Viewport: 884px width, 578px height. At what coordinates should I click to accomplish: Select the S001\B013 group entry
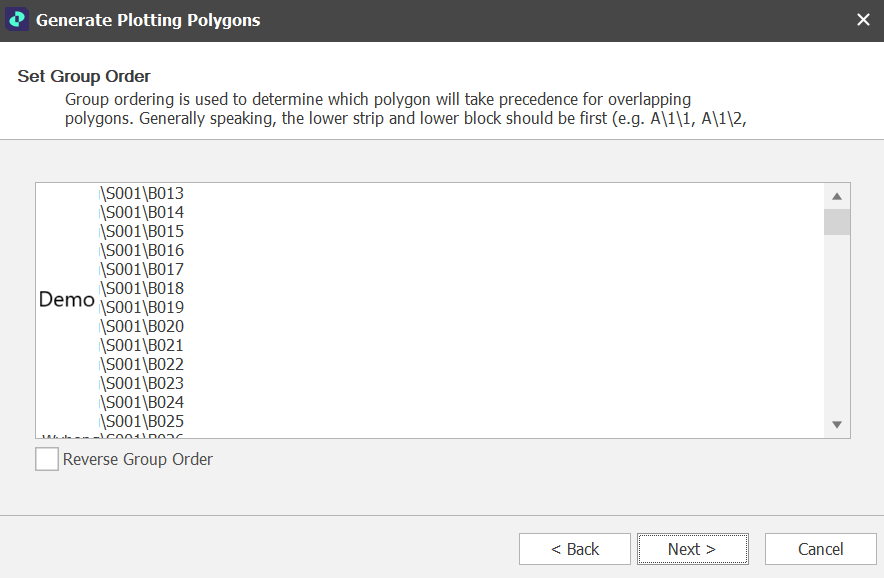(142, 193)
